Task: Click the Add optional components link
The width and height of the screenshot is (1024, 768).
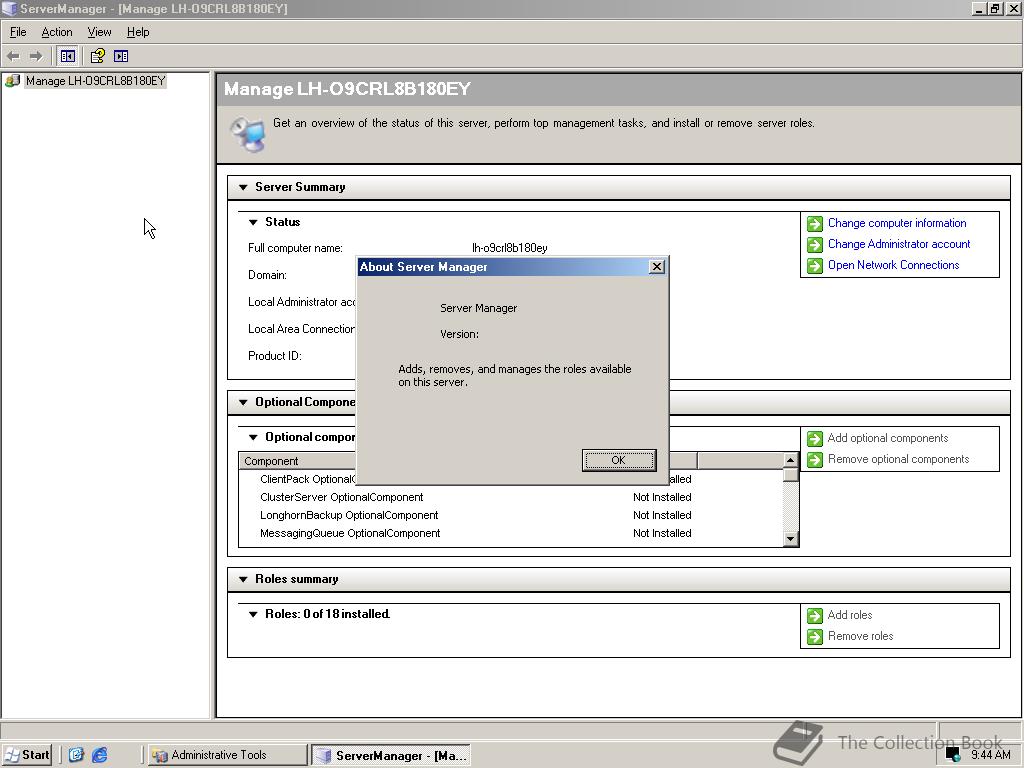Action: tap(888, 438)
